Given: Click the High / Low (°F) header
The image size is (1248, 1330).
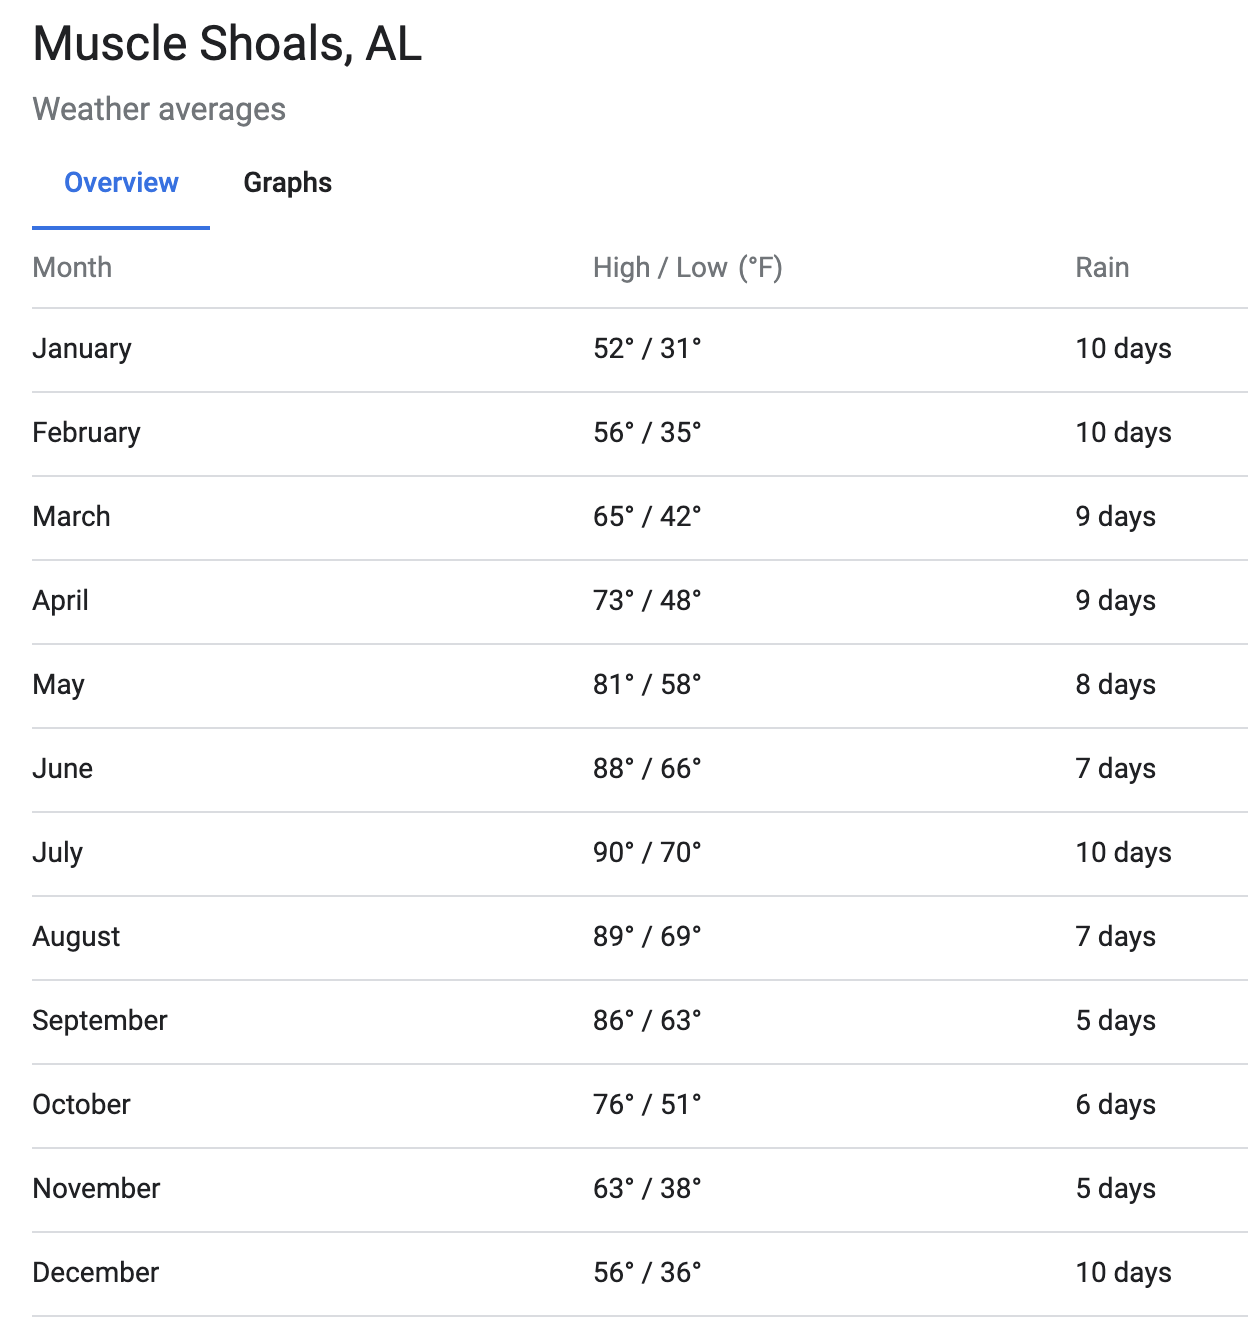Looking at the screenshot, I should point(687,268).
